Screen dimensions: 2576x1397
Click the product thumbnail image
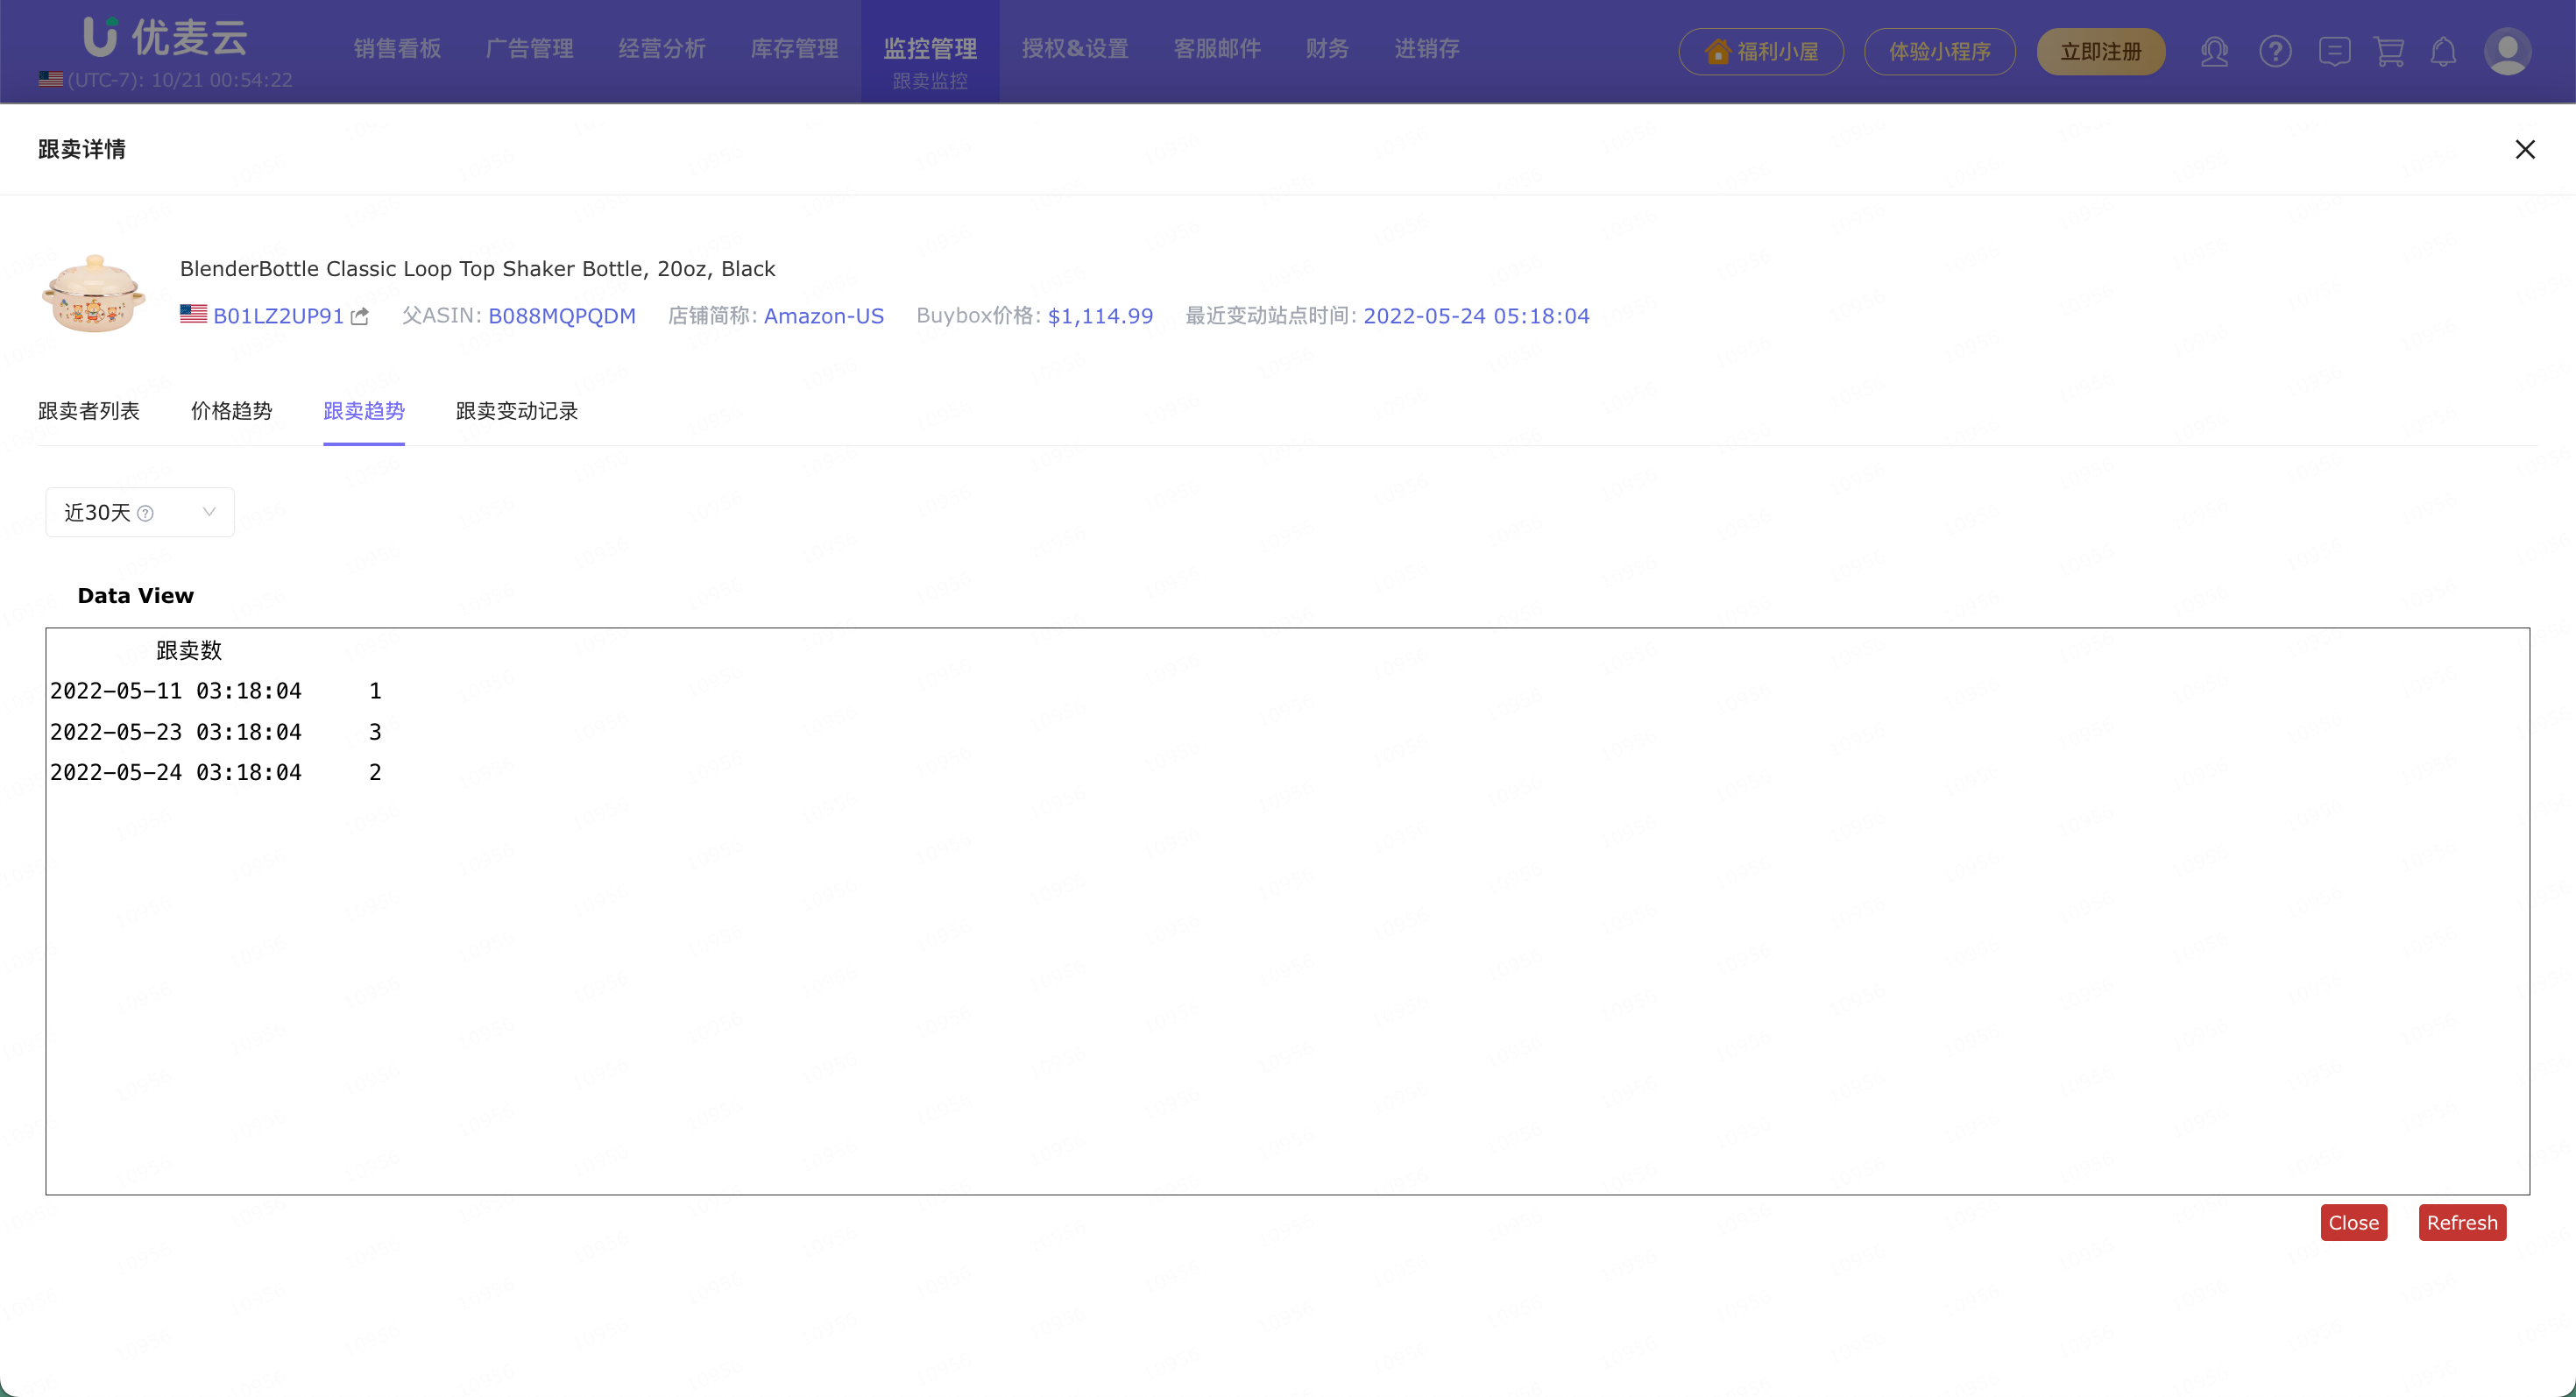coord(94,293)
